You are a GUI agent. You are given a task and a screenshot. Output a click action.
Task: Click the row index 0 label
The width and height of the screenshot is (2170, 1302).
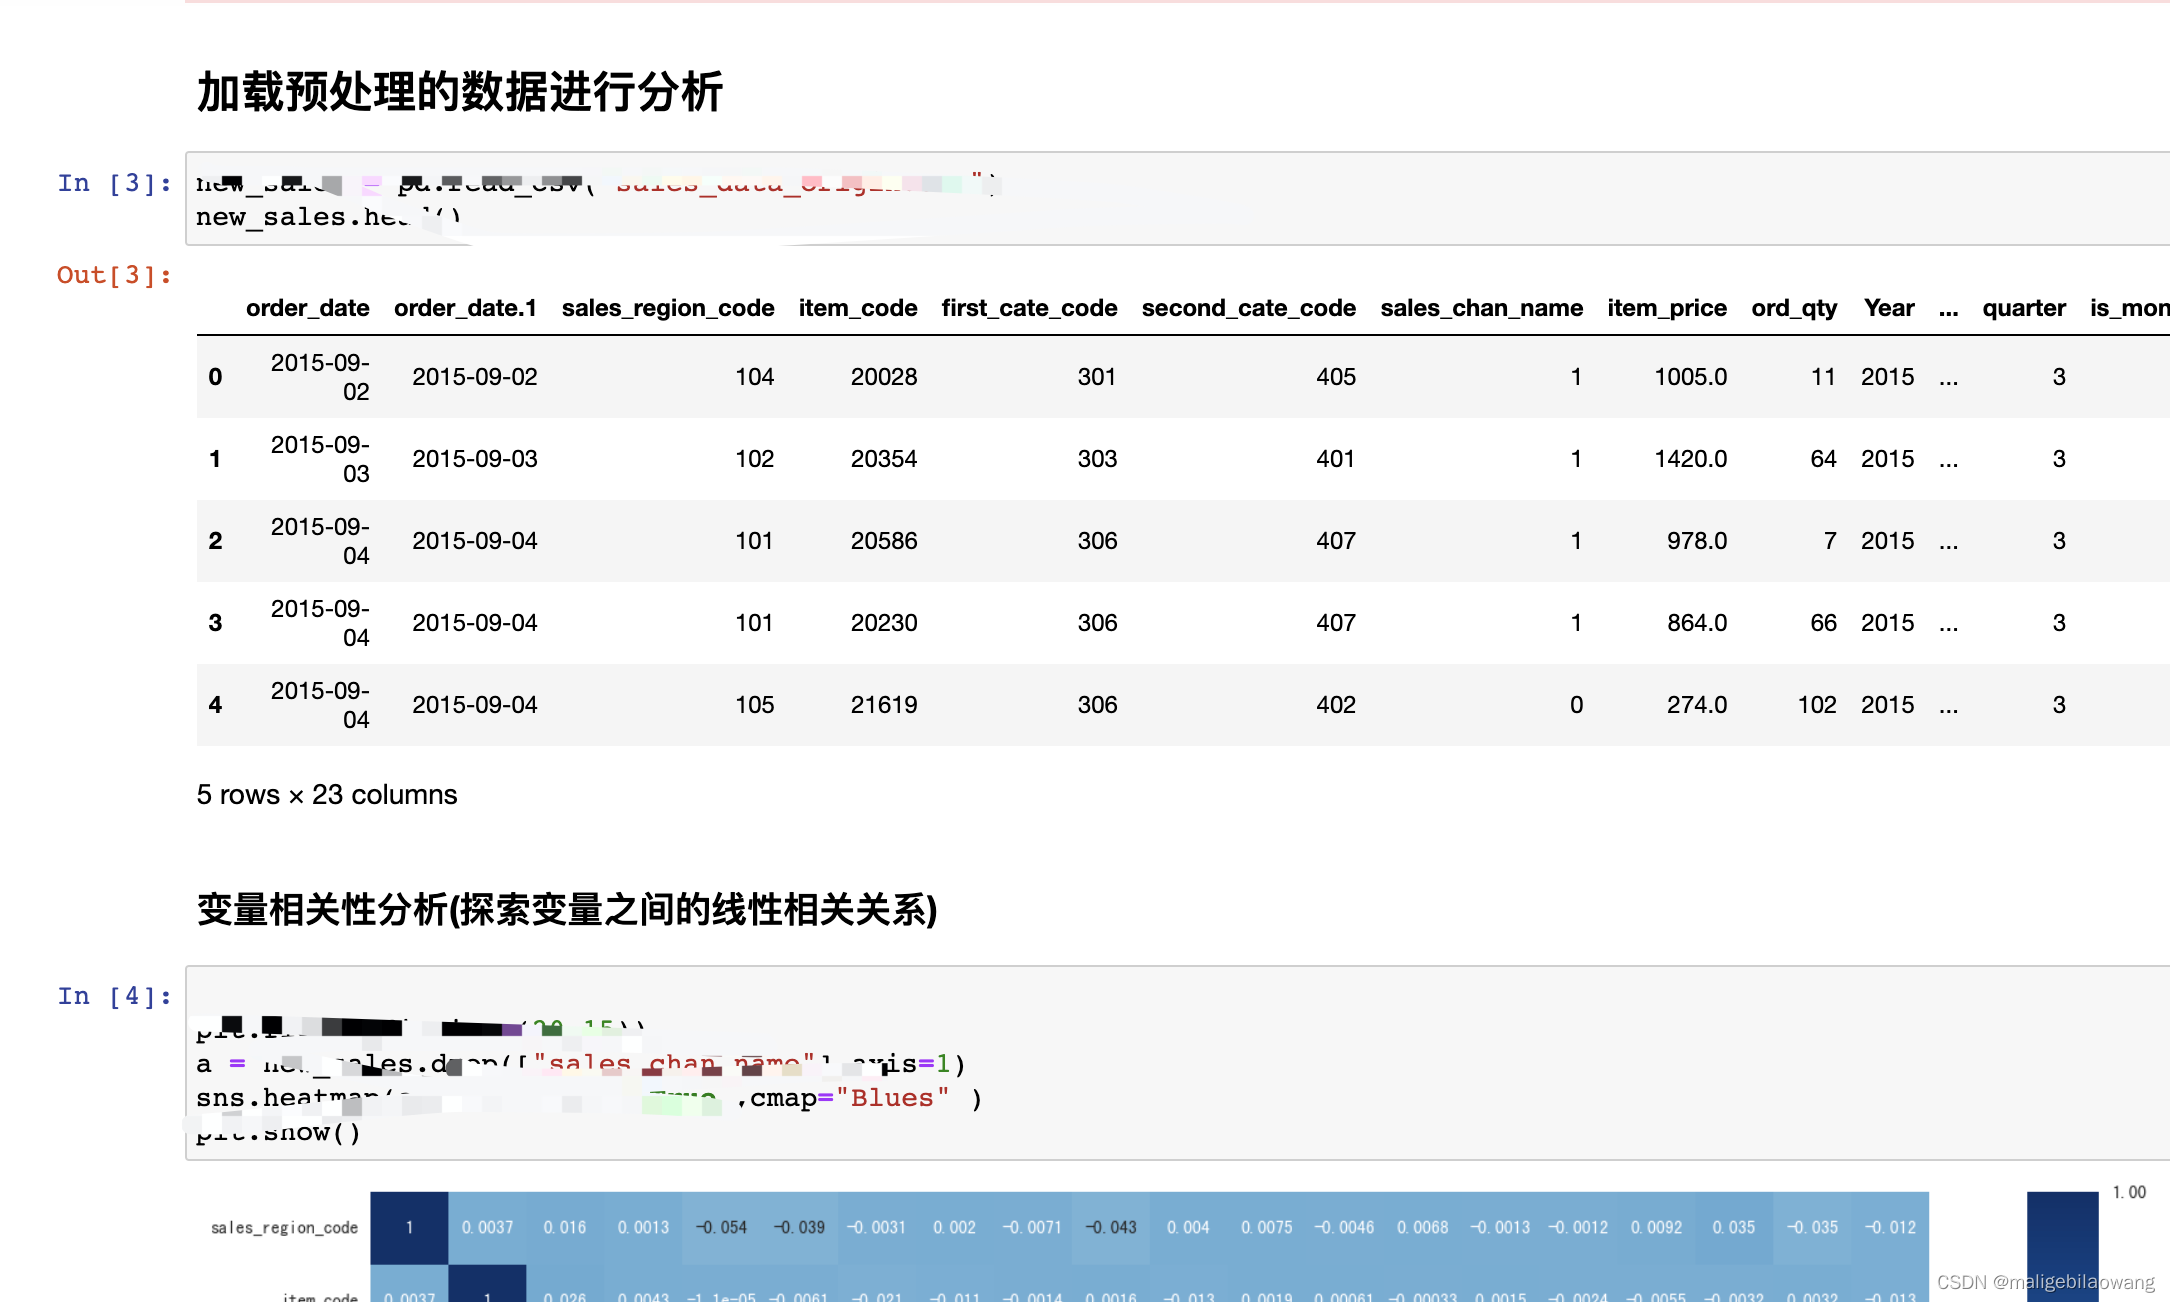pyautogui.click(x=215, y=377)
